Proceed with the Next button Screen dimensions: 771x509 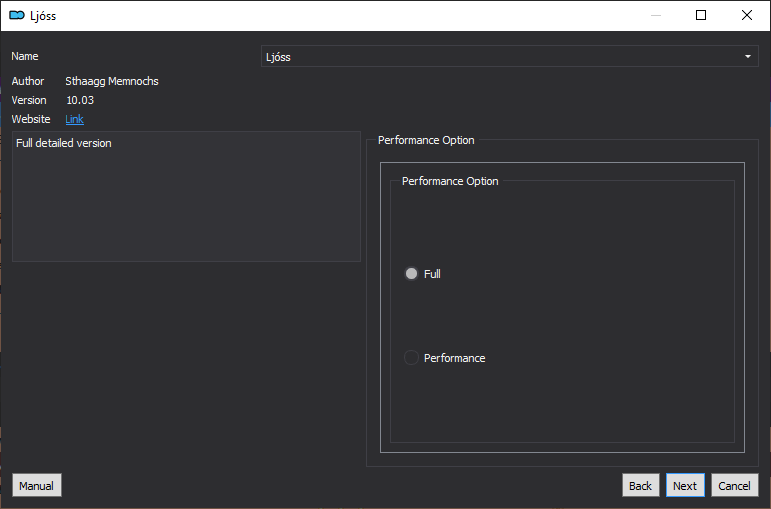pyautogui.click(x=685, y=485)
